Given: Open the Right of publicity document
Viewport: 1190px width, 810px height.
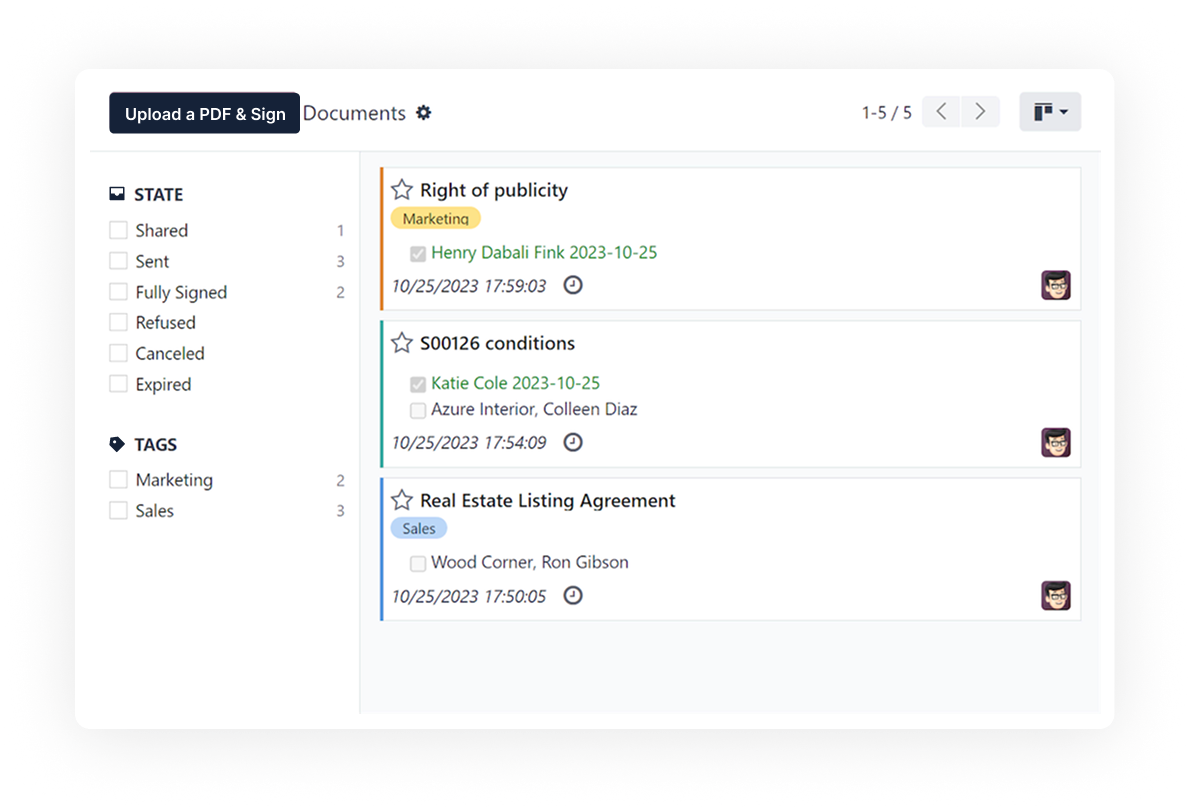Looking at the screenshot, I should coord(494,190).
